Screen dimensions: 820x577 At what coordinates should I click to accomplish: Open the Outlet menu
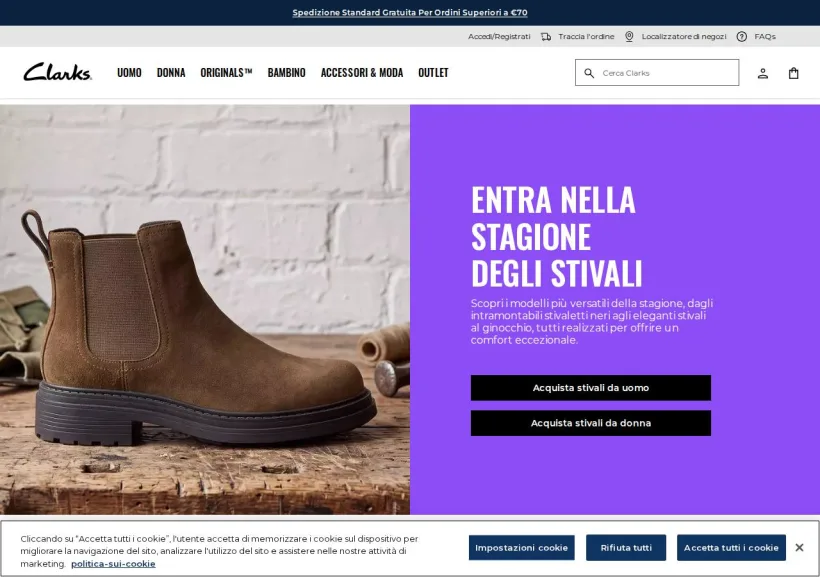tap(433, 73)
